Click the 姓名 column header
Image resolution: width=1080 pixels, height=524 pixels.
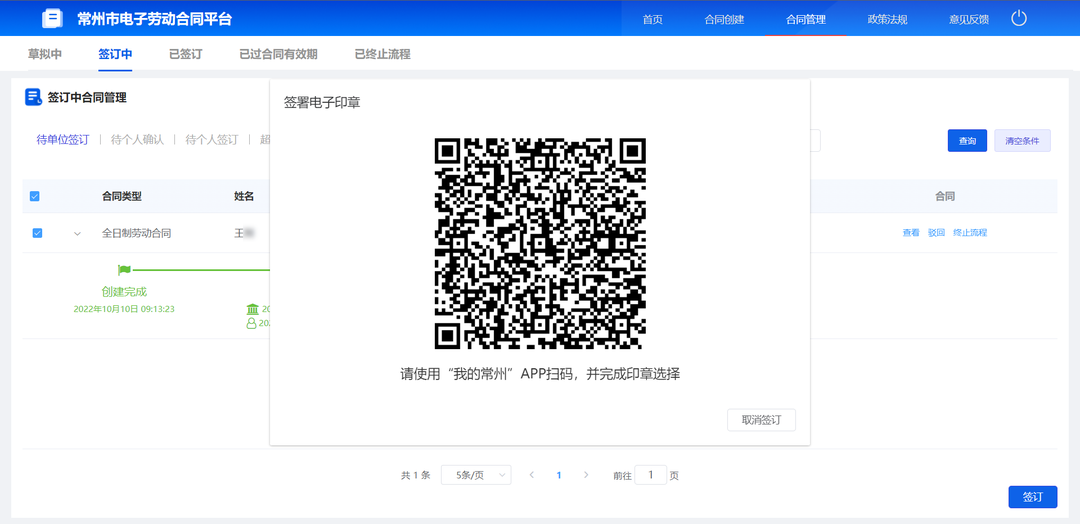click(244, 196)
